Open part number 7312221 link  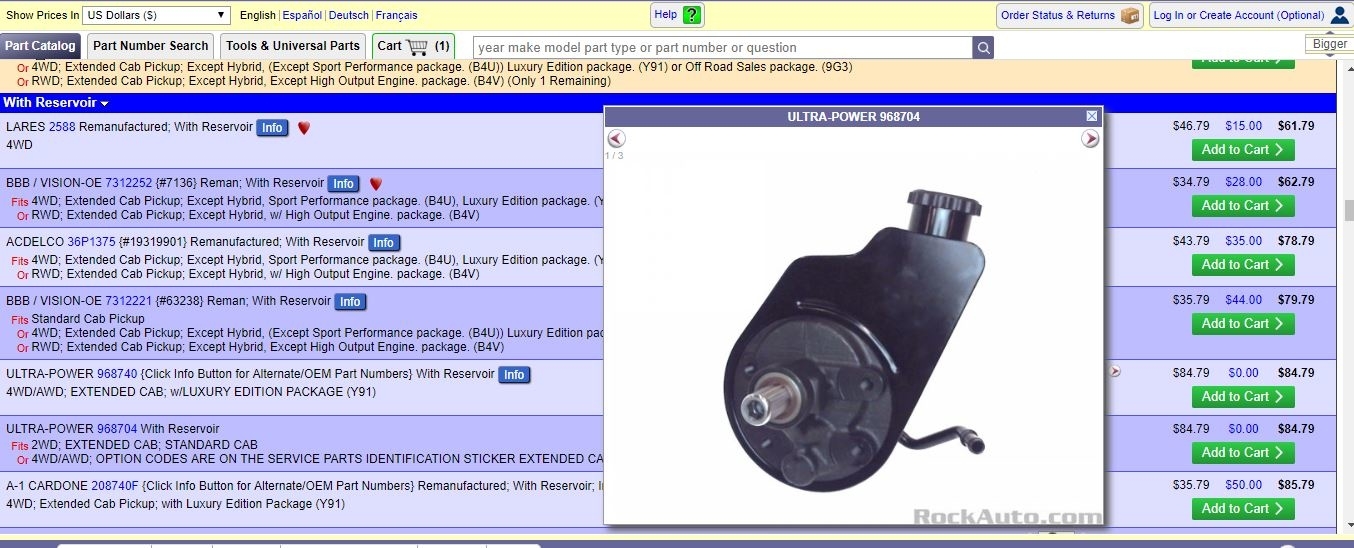[129, 301]
